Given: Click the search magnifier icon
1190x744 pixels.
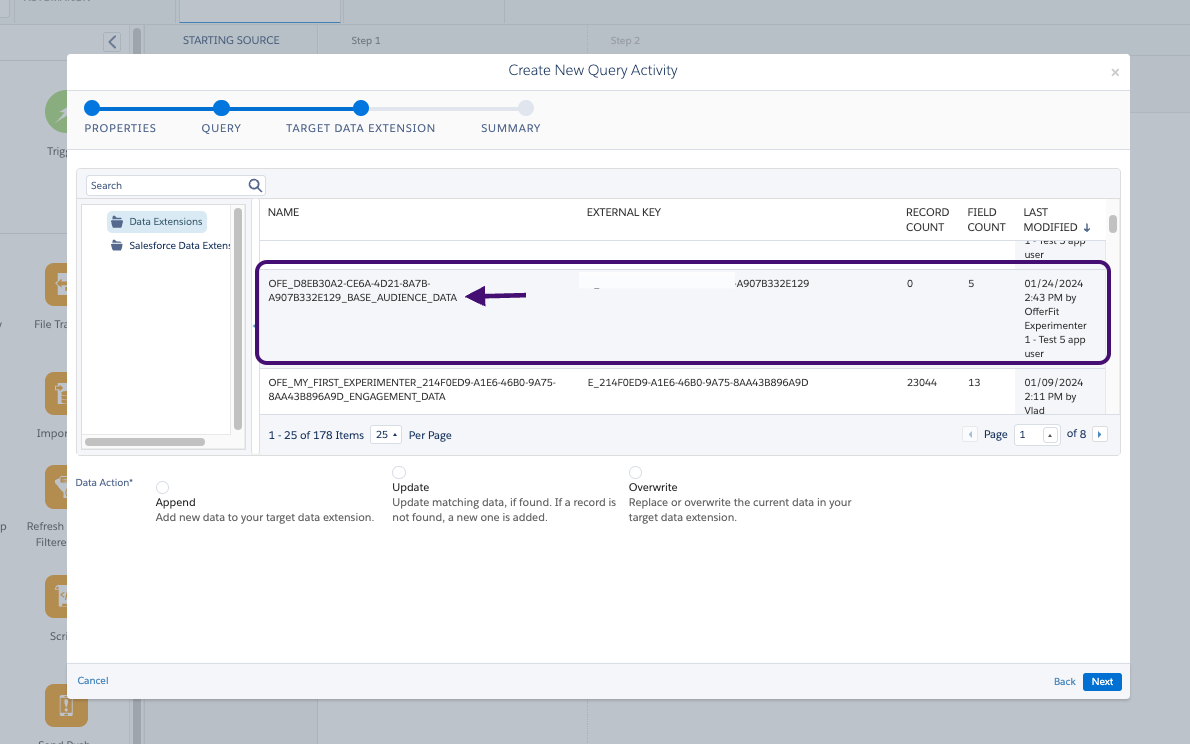Looking at the screenshot, I should pos(255,185).
